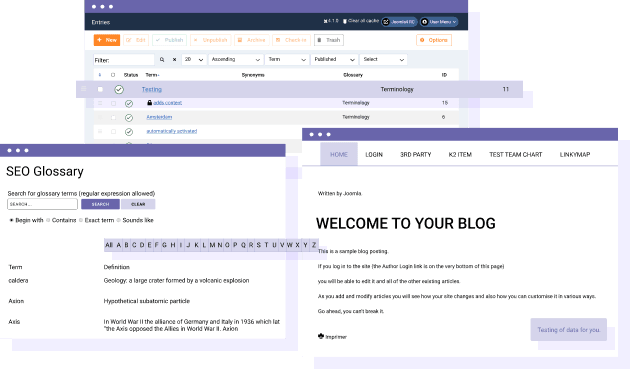Click the Axion term in the glossary
The width and height of the screenshot is (630, 369).
point(16,301)
